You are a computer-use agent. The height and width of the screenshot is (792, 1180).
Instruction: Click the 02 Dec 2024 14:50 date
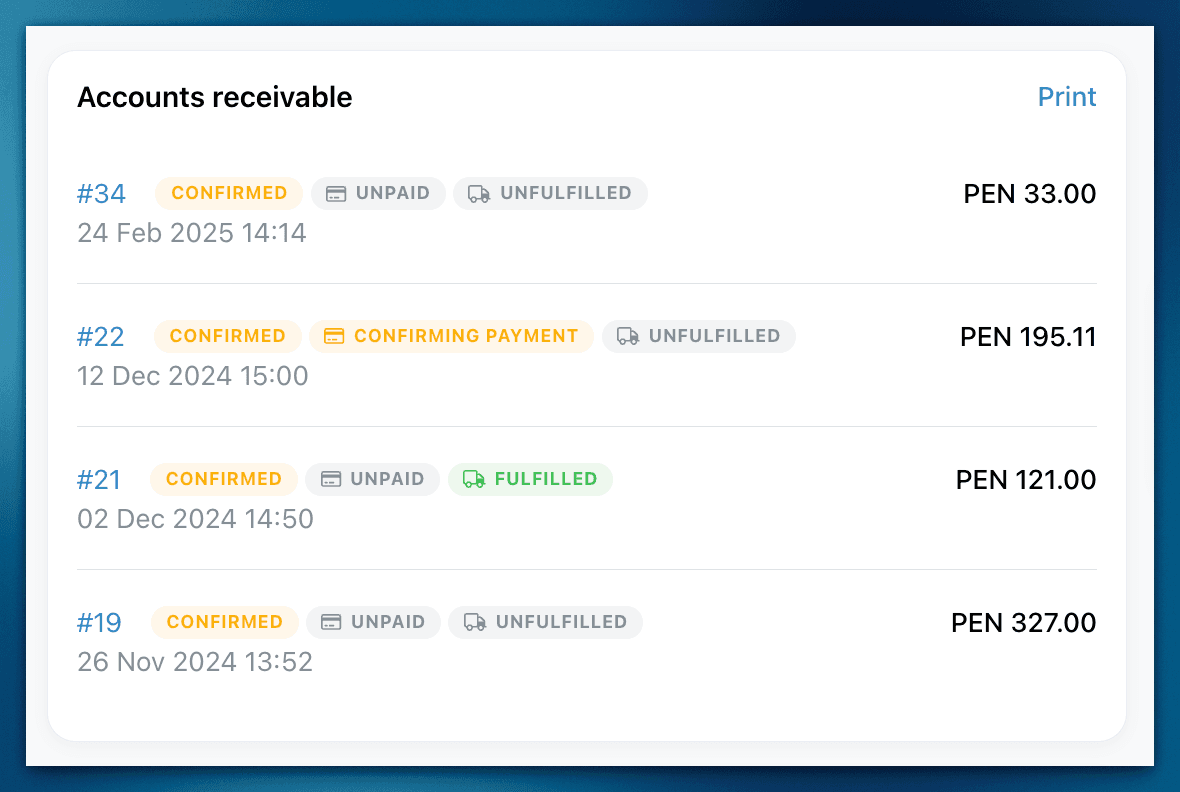point(195,519)
